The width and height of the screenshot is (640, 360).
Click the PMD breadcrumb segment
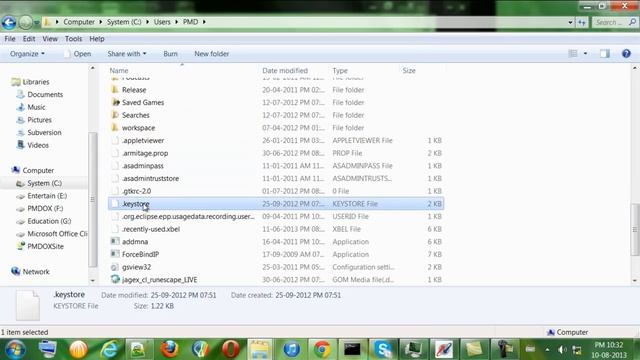click(190, 22)
